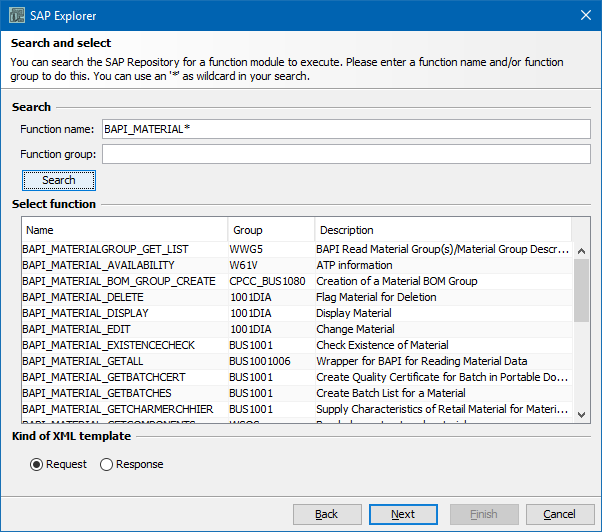Click the Function group input field
This screenshot has height=532, width=602.
(x=345, y=154)
